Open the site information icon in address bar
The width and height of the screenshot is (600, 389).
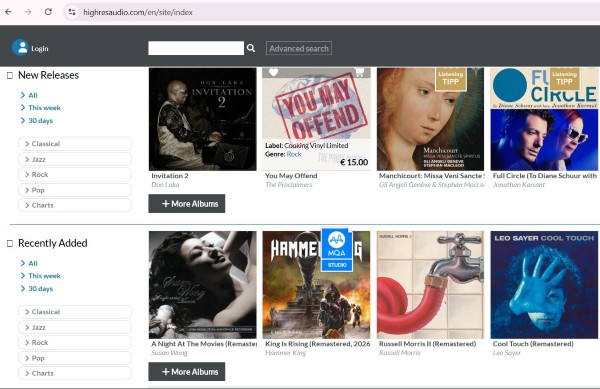[x=72, y=12]
